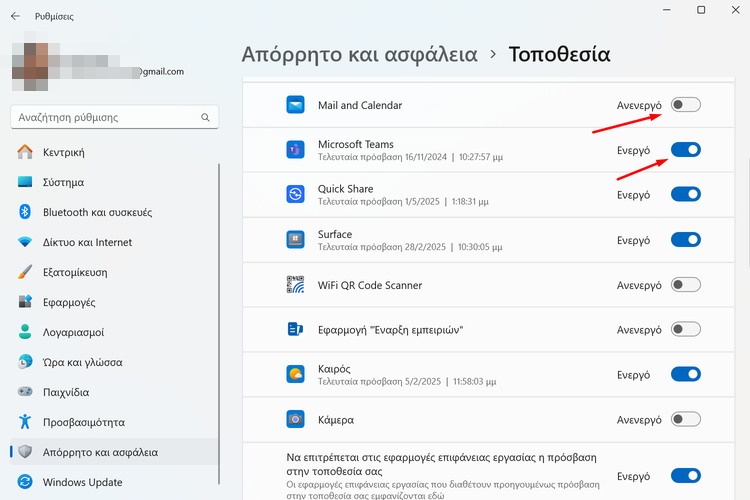Toggle Έναρξη εμπειριών location access on
This screenshot has height=500, width=750.
click(685, 329)
